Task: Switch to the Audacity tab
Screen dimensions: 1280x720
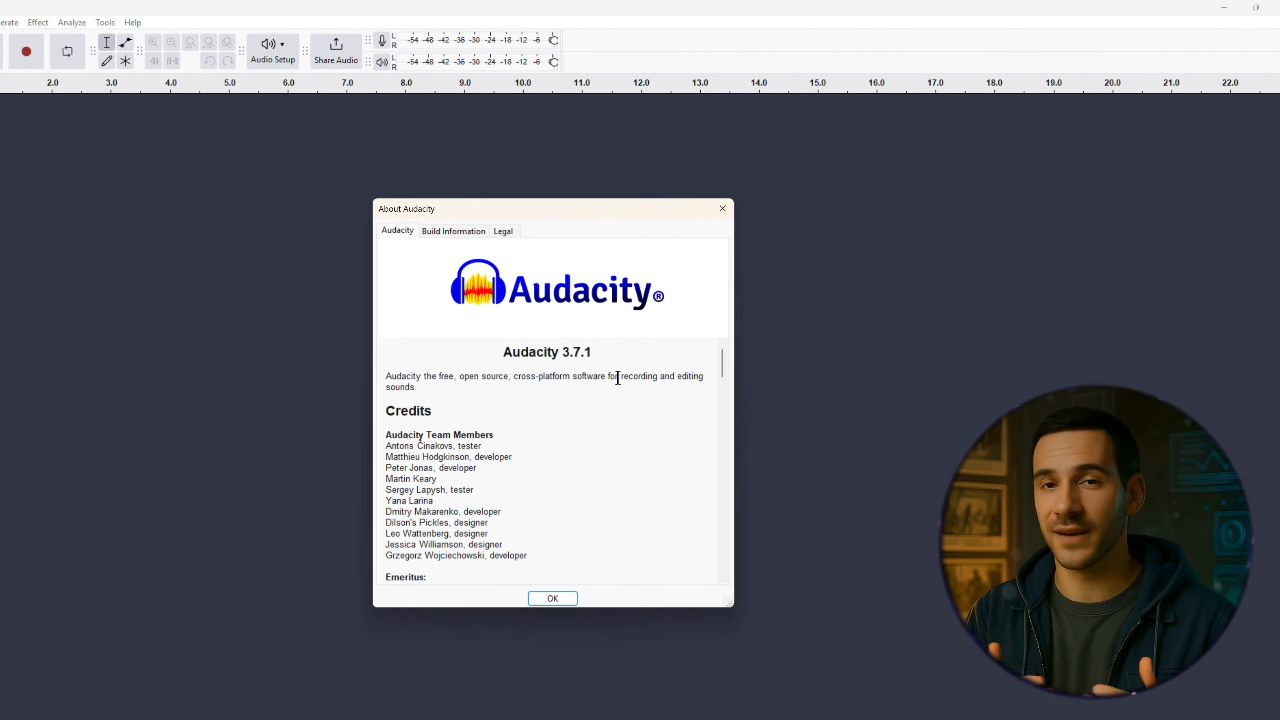Action: click(397, 230)
